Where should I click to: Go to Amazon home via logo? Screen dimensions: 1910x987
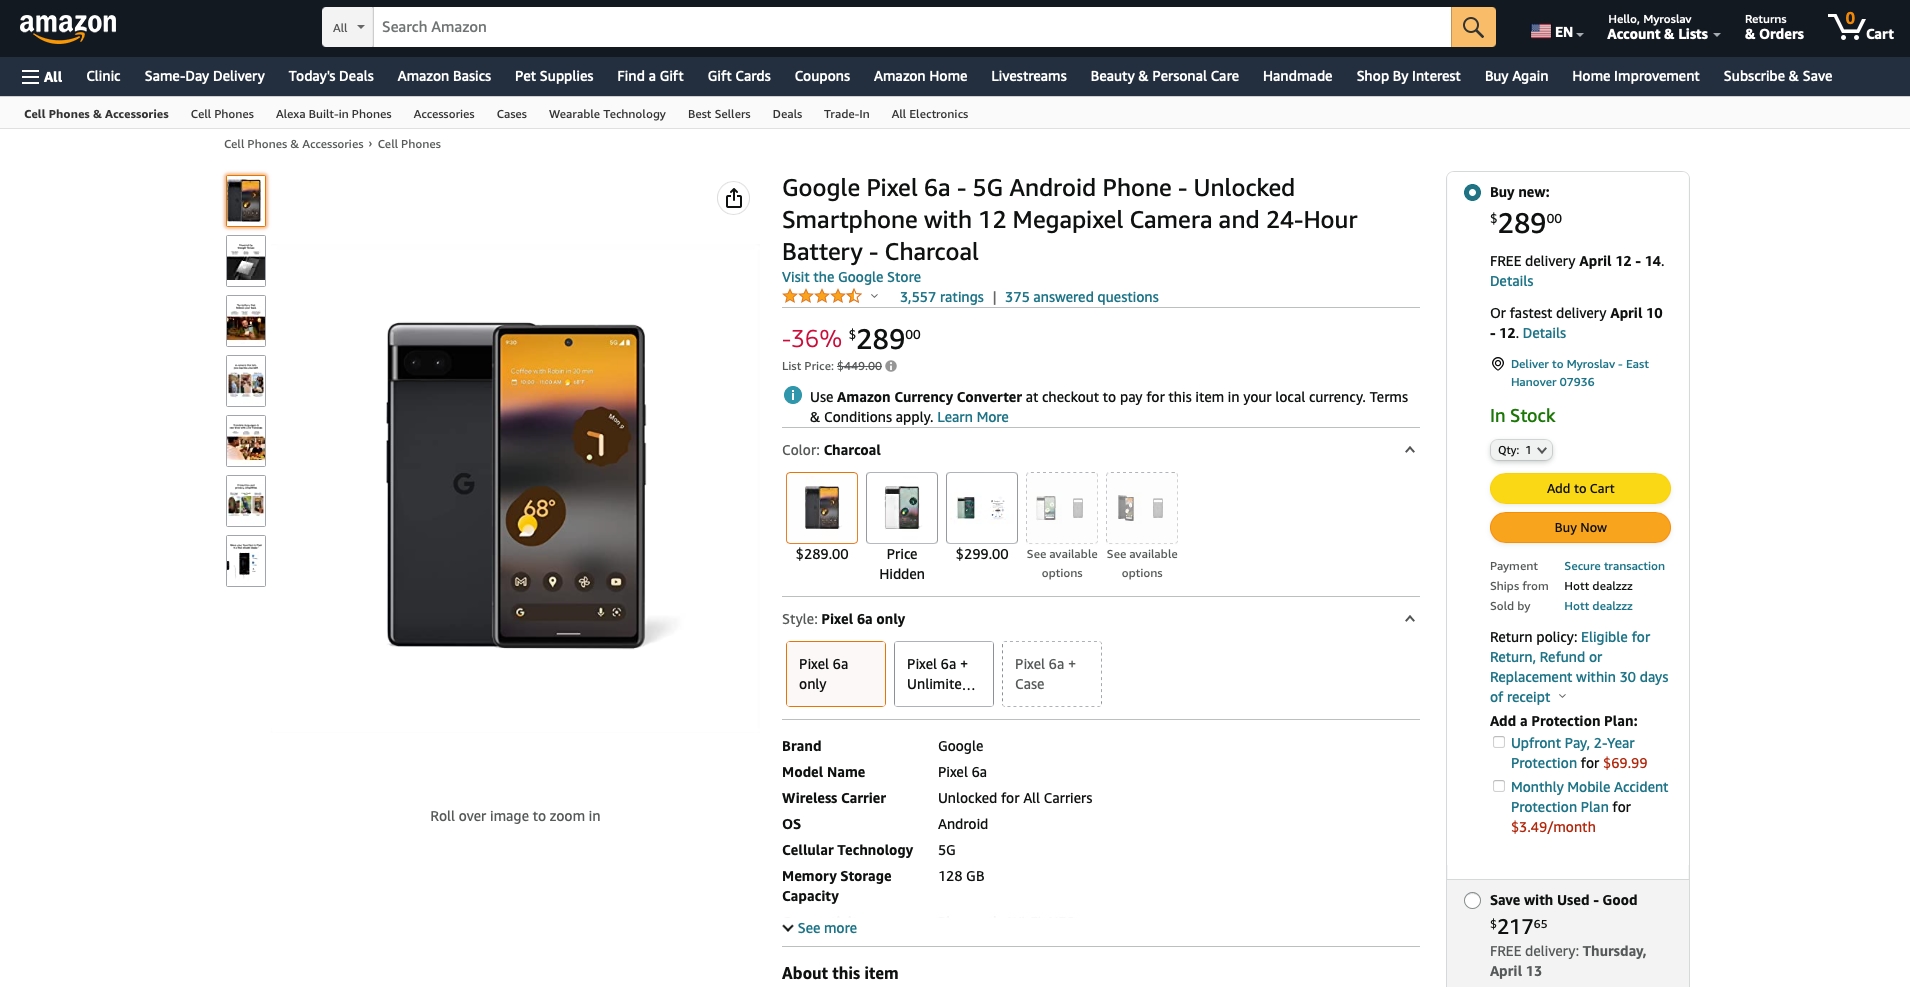(x=68, y=27)
